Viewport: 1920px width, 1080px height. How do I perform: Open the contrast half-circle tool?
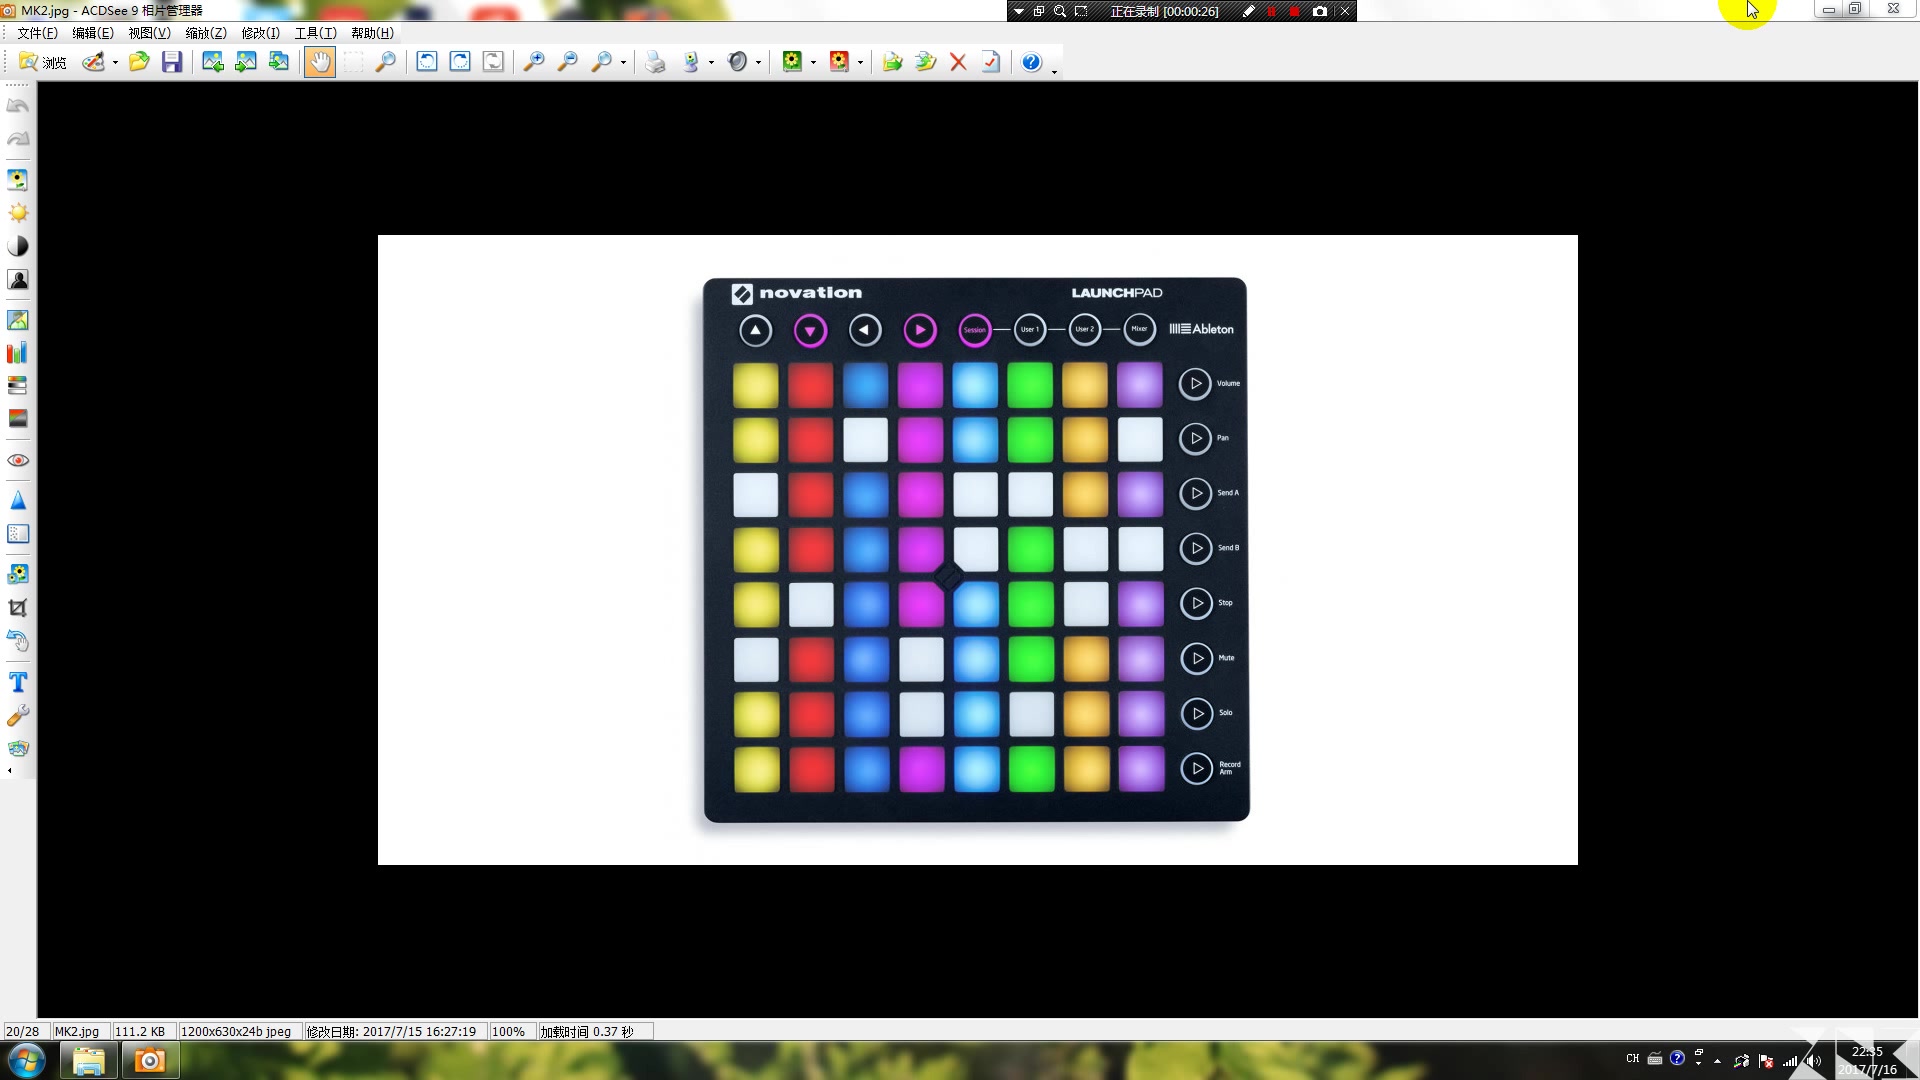[x=18, y=246]
